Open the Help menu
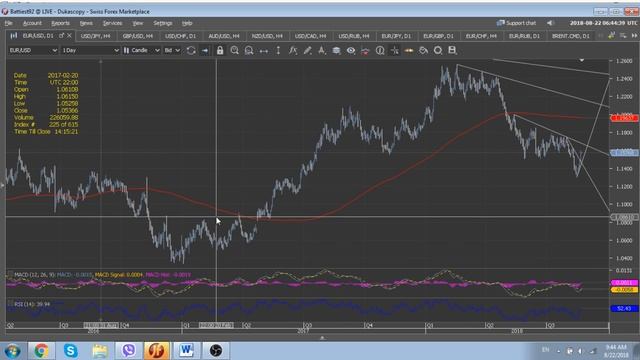The height and width of the screenshot is (360, 640). (x=187, y=23)
